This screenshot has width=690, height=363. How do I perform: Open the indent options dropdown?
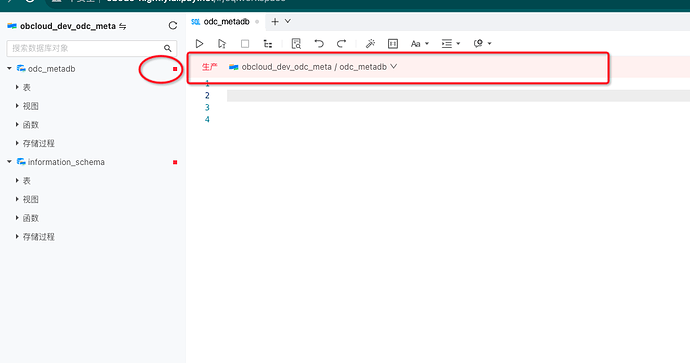451,44
